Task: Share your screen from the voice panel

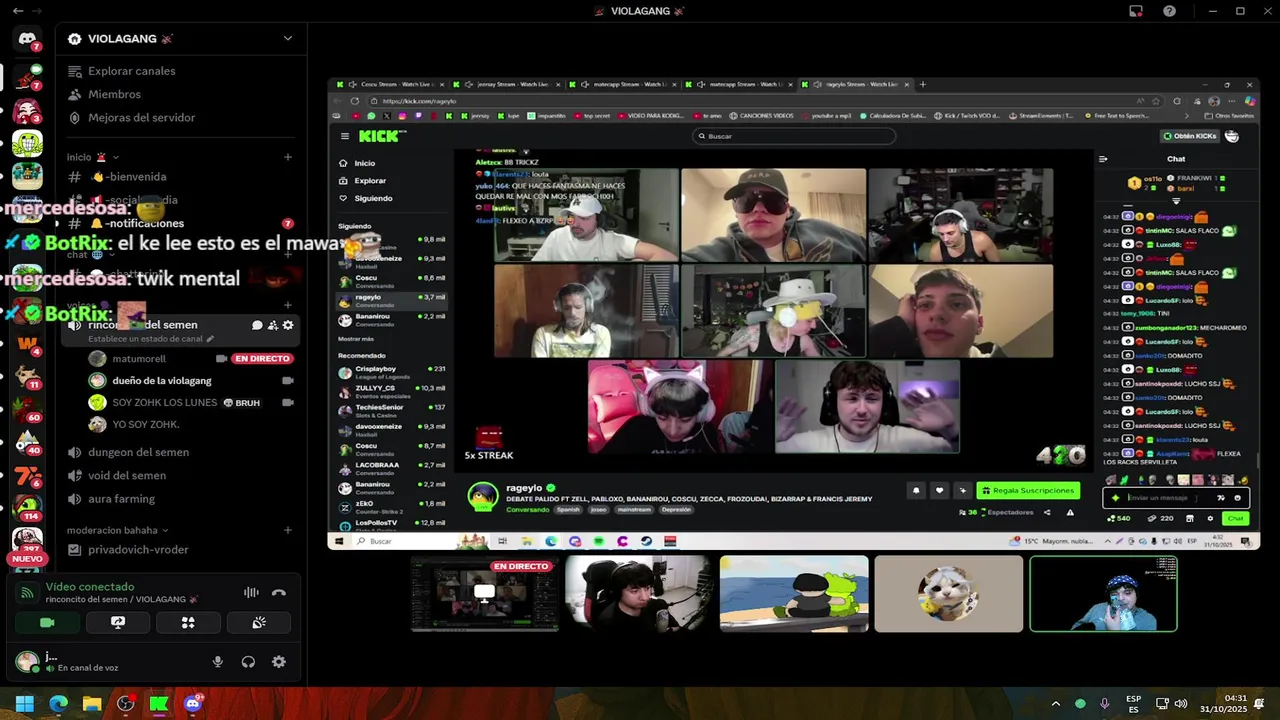Action: click(117, 622)
